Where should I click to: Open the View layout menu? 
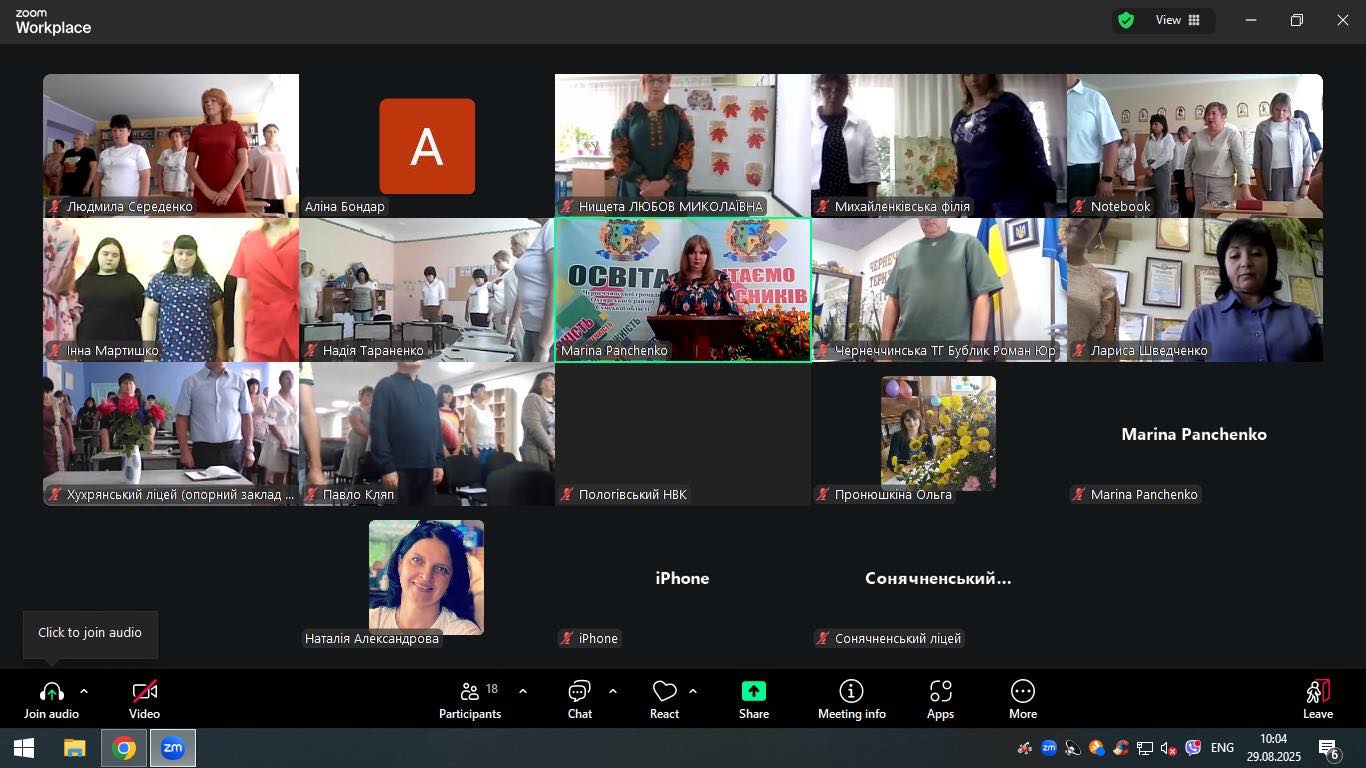pos(1178,20)
